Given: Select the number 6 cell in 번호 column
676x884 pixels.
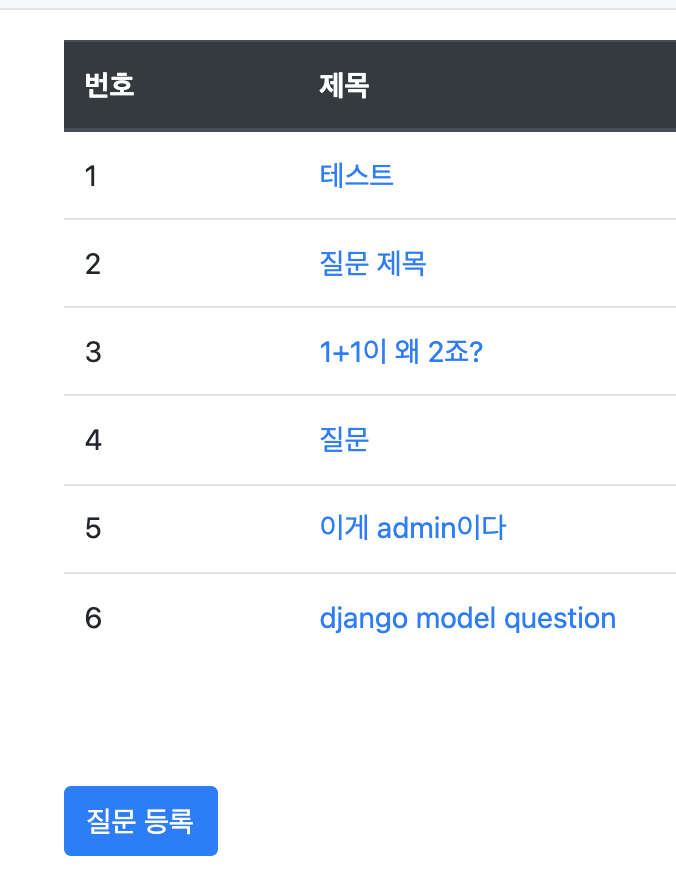Looking at the screenshot, I should point(93,618).
